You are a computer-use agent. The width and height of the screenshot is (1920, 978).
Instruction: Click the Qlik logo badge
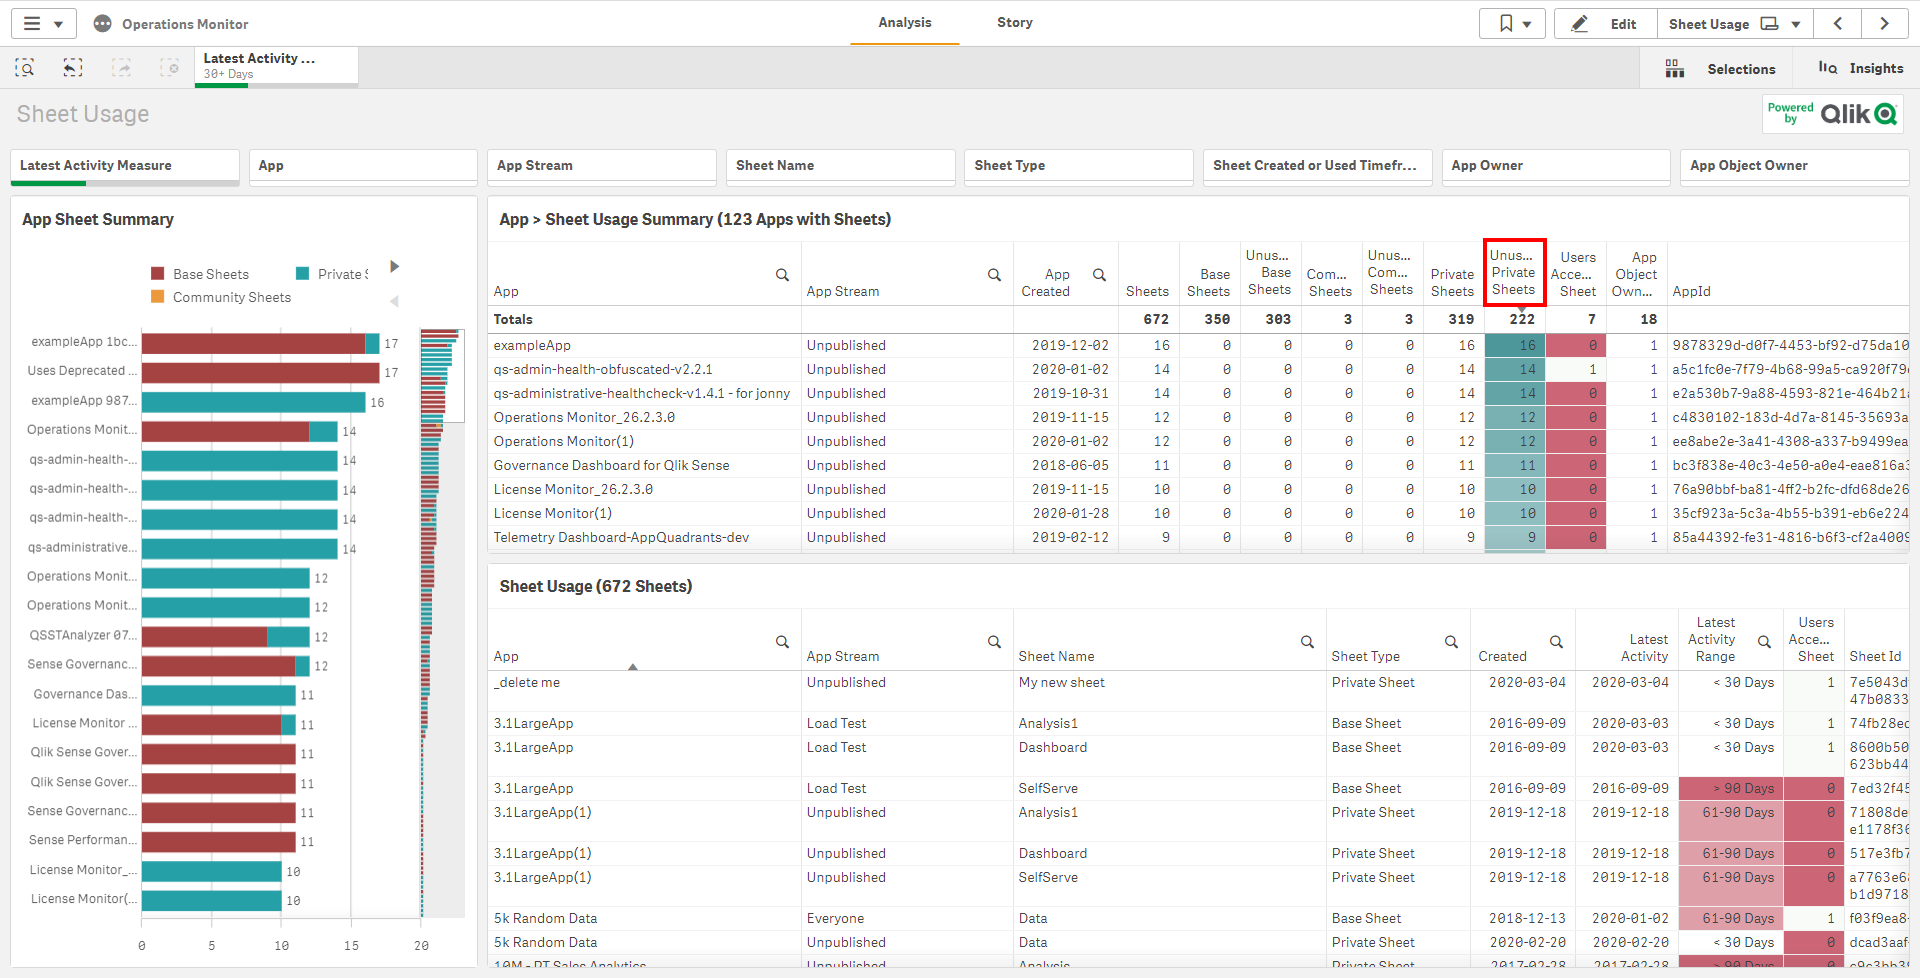coord(1832,113)
